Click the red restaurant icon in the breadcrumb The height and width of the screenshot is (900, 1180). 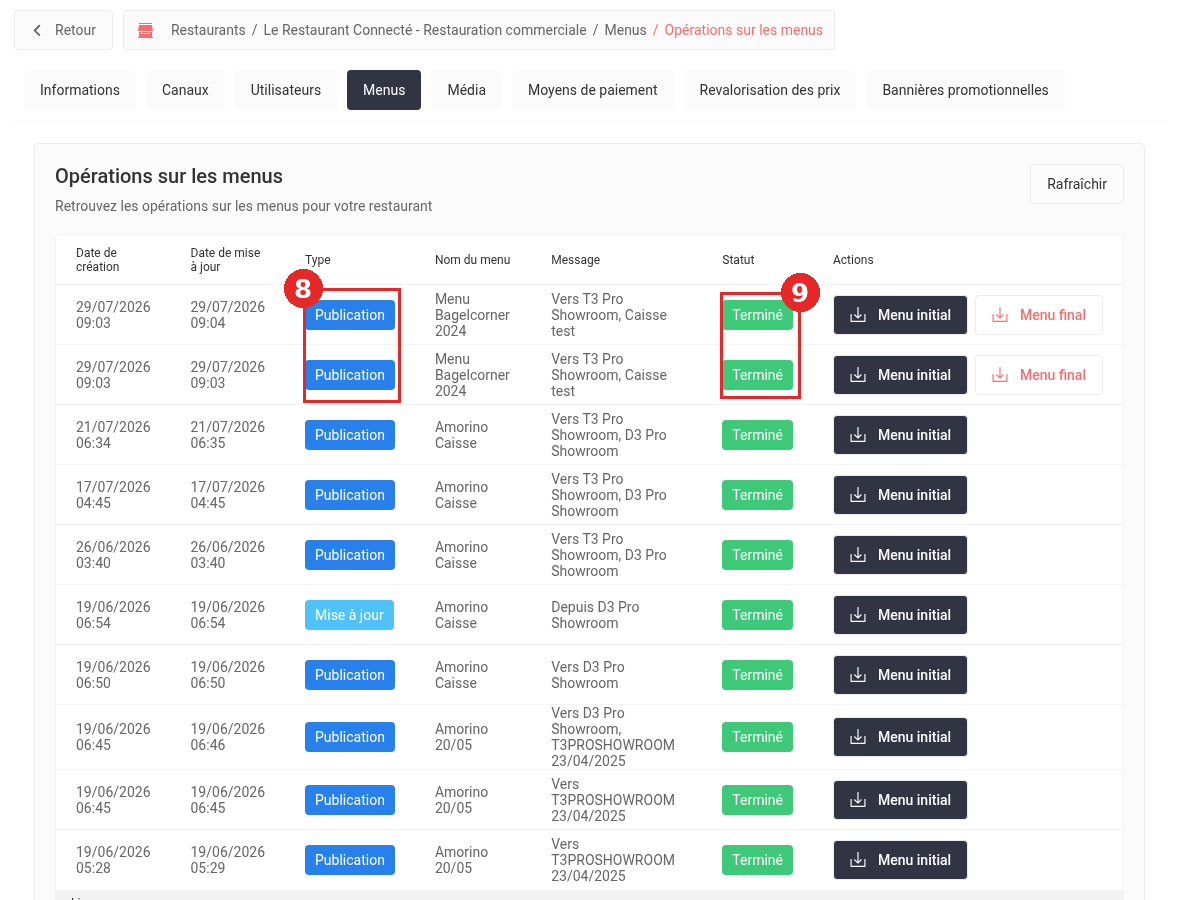pos(146,30)
